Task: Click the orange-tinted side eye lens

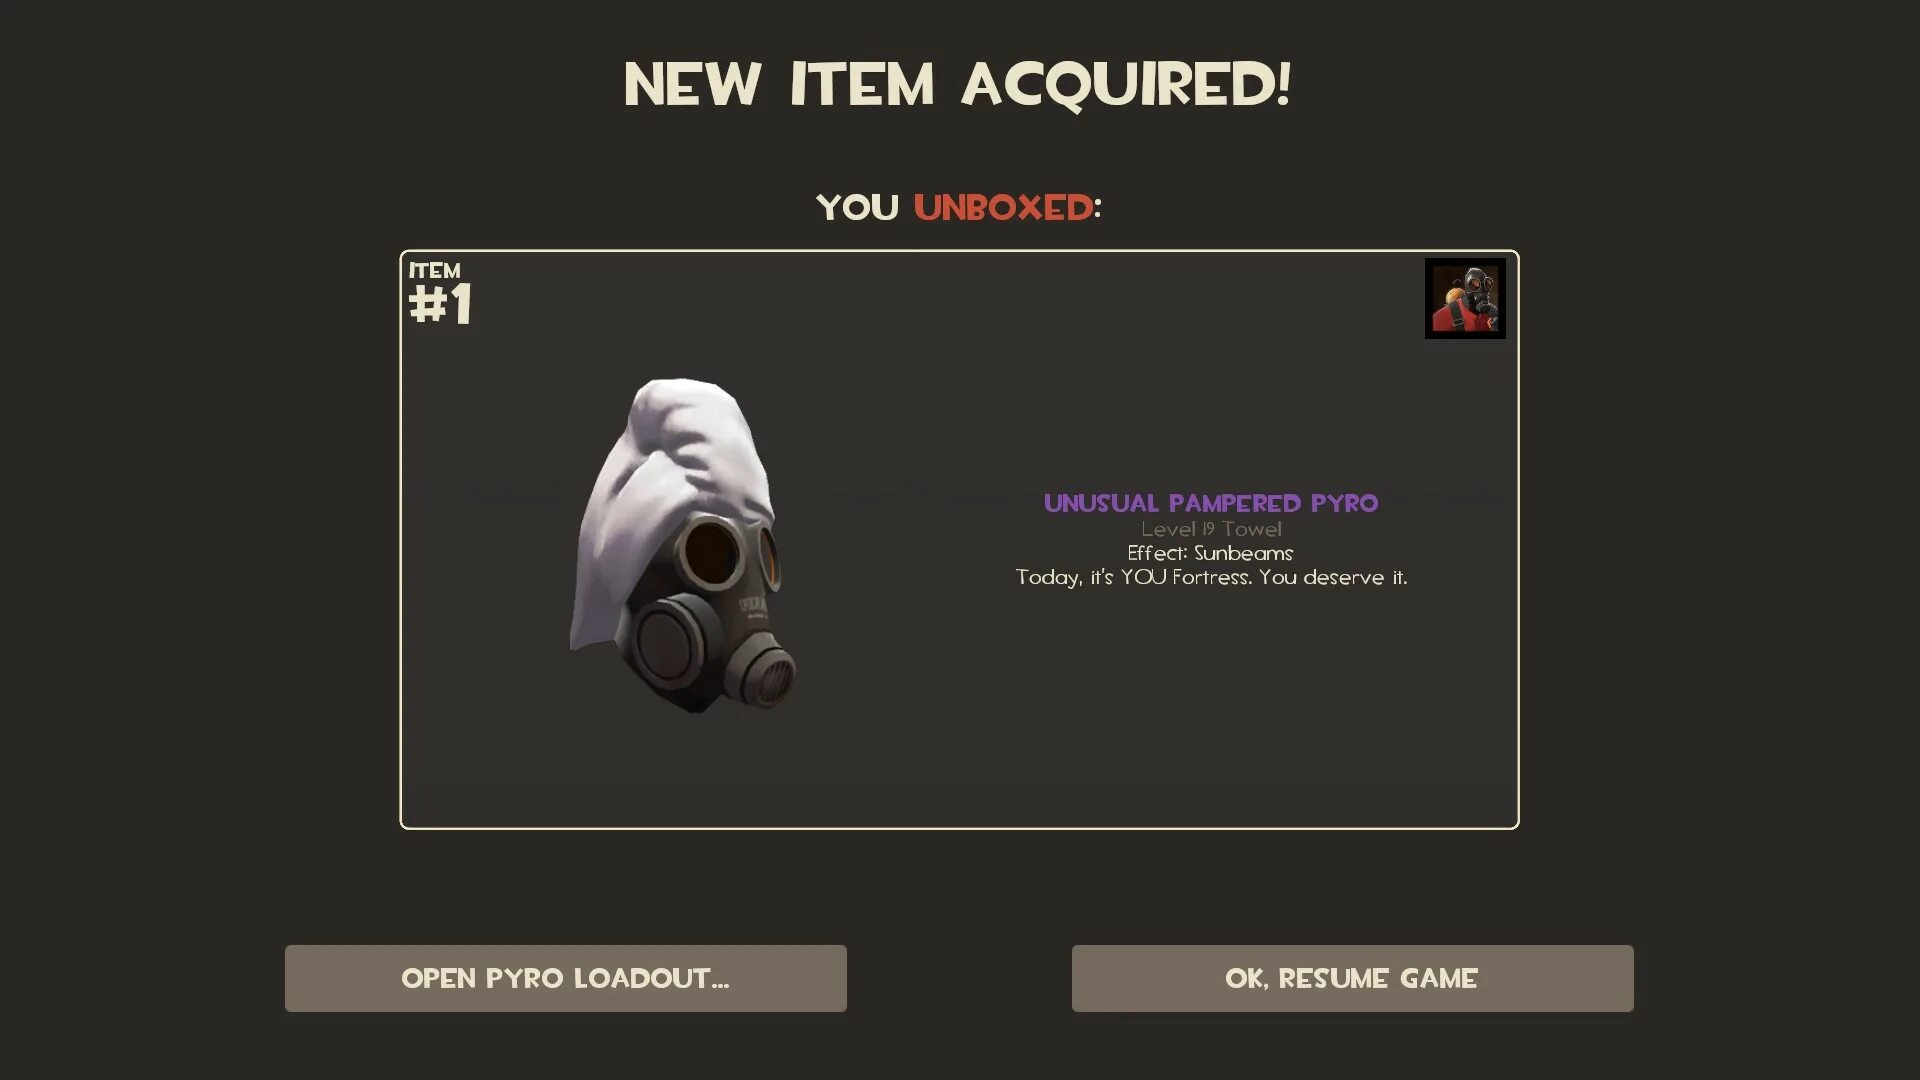Action: click(x=768, y=557)
